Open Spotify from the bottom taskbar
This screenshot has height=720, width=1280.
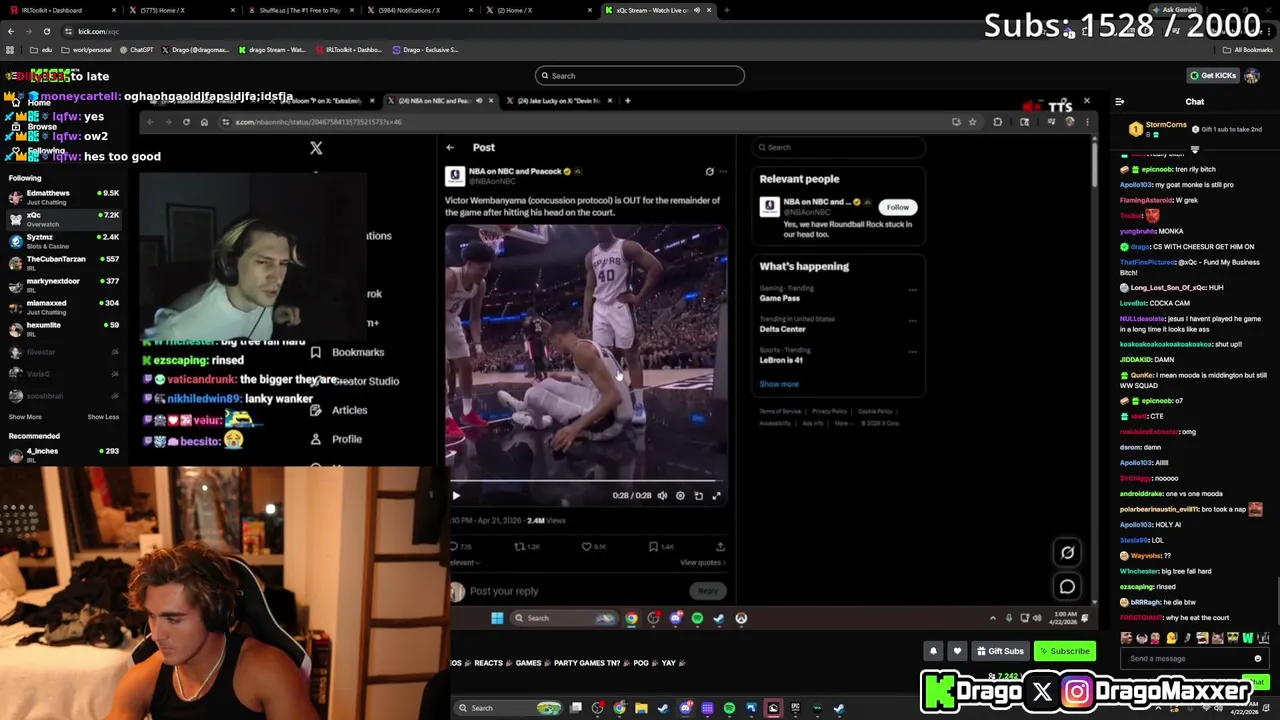click(729, 708)
